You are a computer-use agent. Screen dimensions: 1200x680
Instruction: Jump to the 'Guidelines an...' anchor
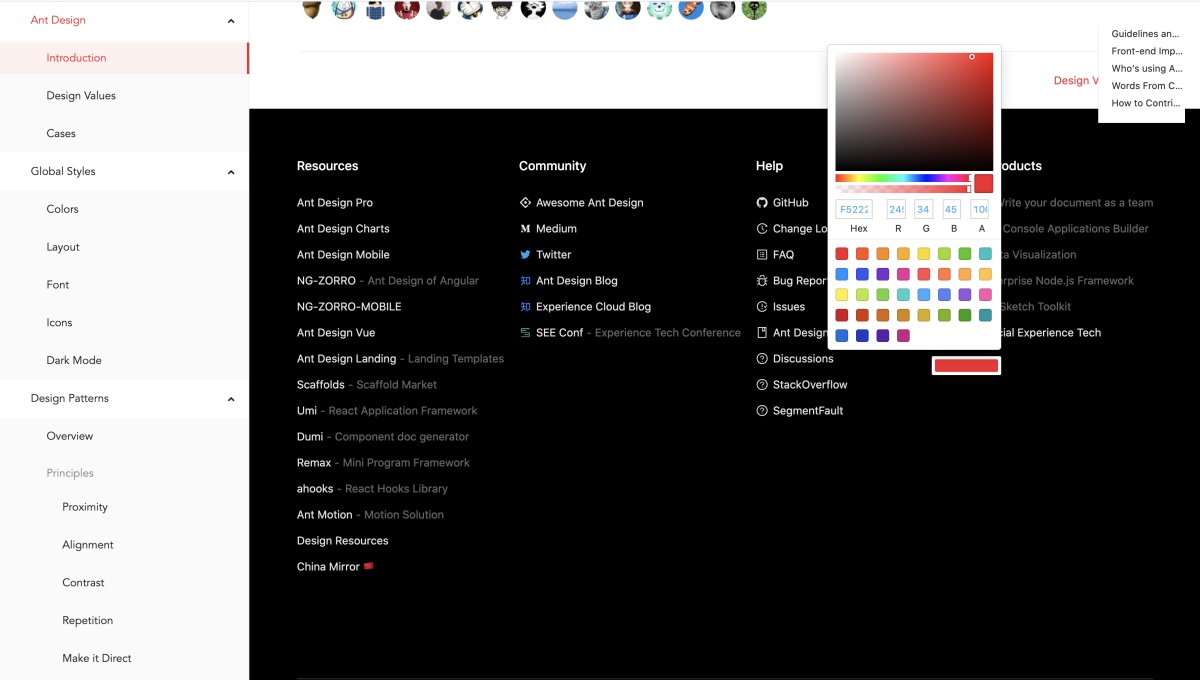[x=1145, y=34]
